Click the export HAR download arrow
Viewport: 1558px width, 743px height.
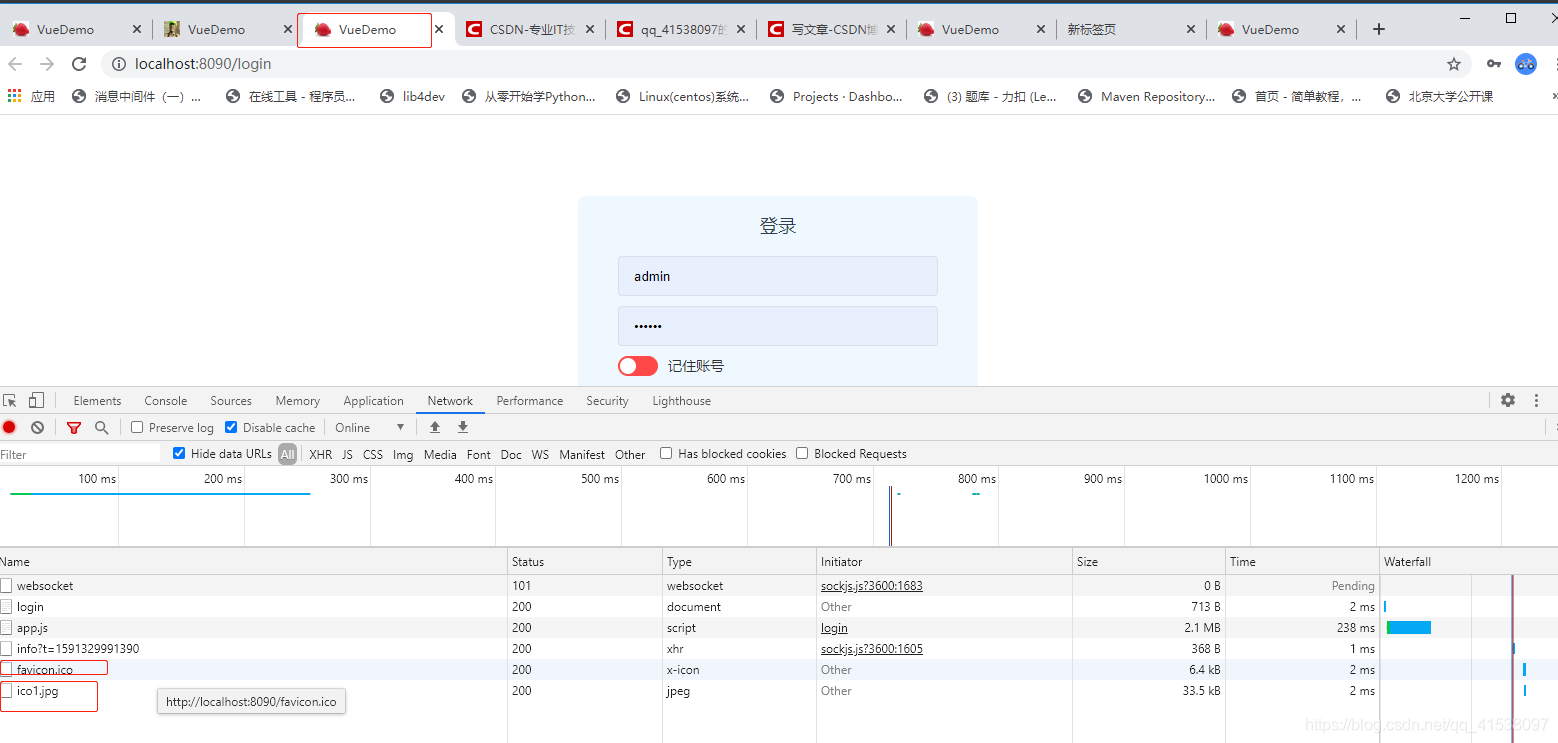463,427
